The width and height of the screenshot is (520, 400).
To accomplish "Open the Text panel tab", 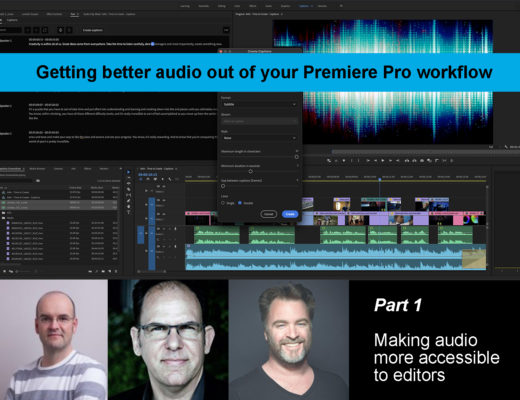I will [73, 14].
